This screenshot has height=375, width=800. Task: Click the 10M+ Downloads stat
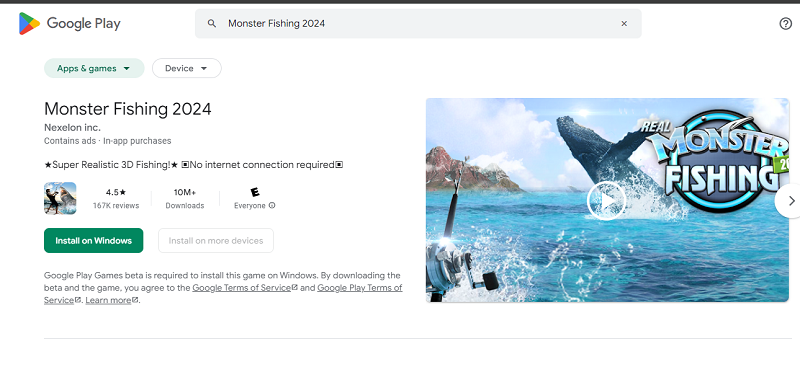(185, 198)
